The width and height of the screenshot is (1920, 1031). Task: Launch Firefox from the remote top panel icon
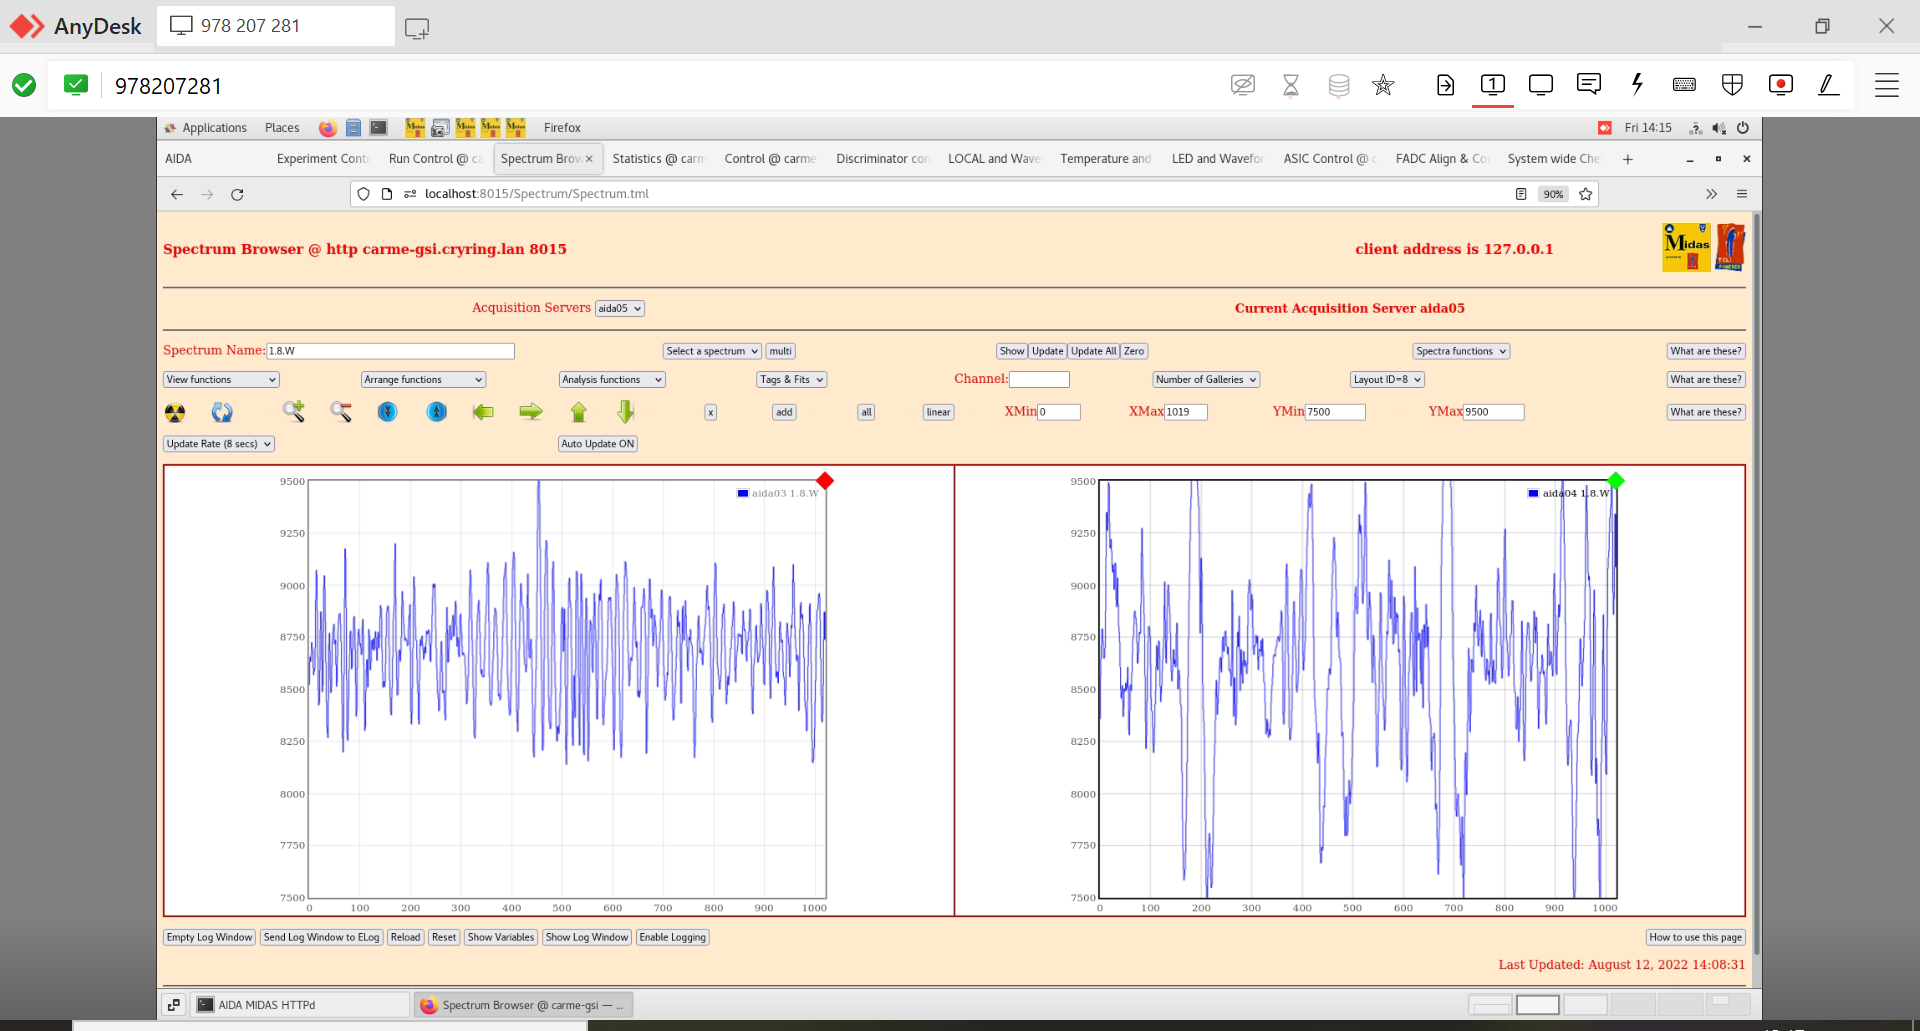coord(327,128)
